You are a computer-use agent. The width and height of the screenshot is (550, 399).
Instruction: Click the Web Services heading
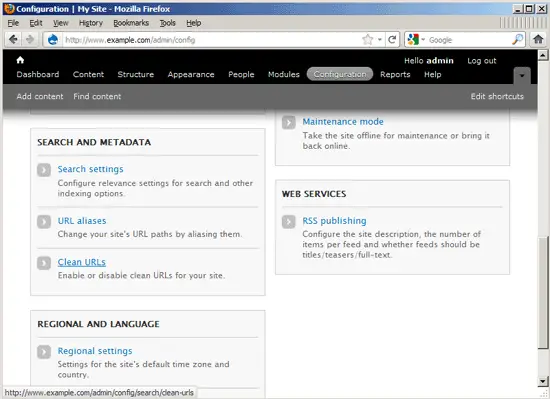pyautogui.click(x=314, y=194)
